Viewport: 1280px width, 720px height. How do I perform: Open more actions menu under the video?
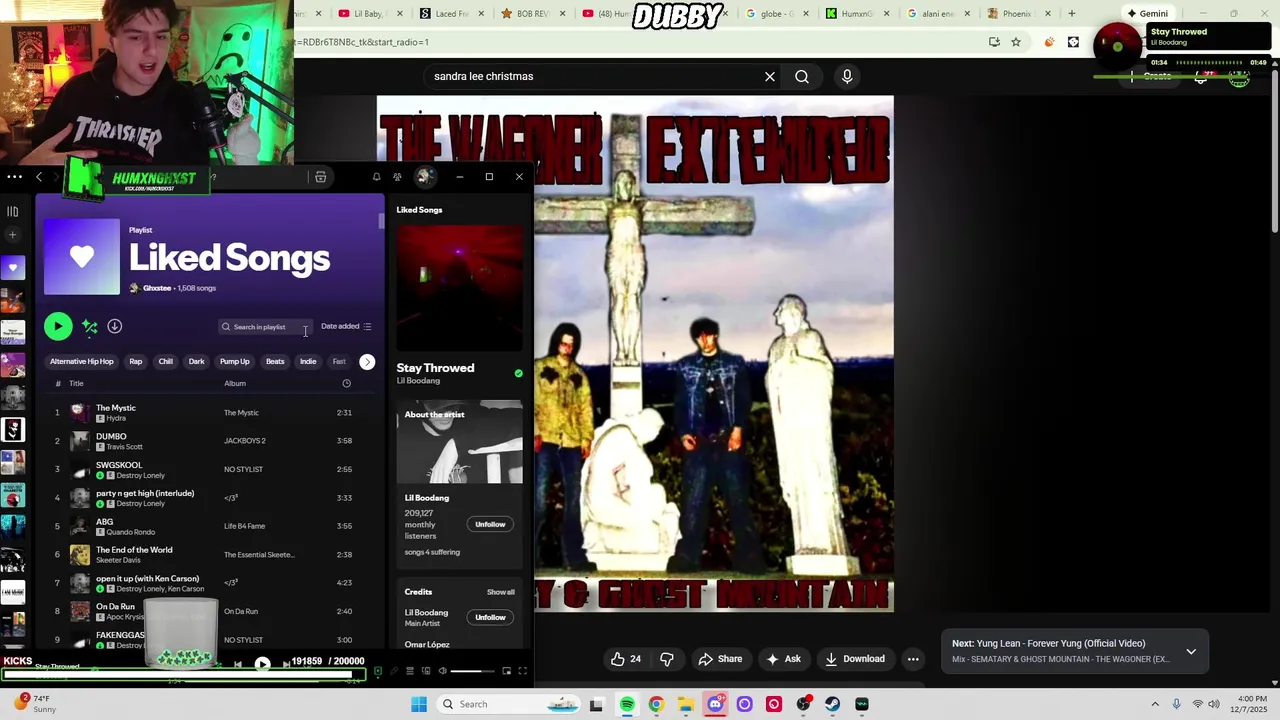point(913,659)
